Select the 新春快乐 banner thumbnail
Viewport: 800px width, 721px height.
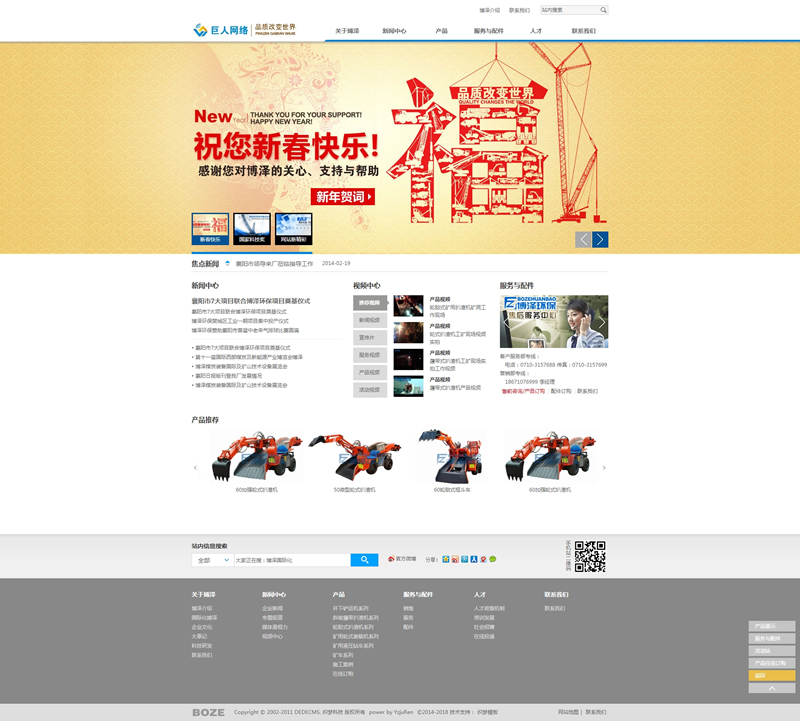[210, 229]
